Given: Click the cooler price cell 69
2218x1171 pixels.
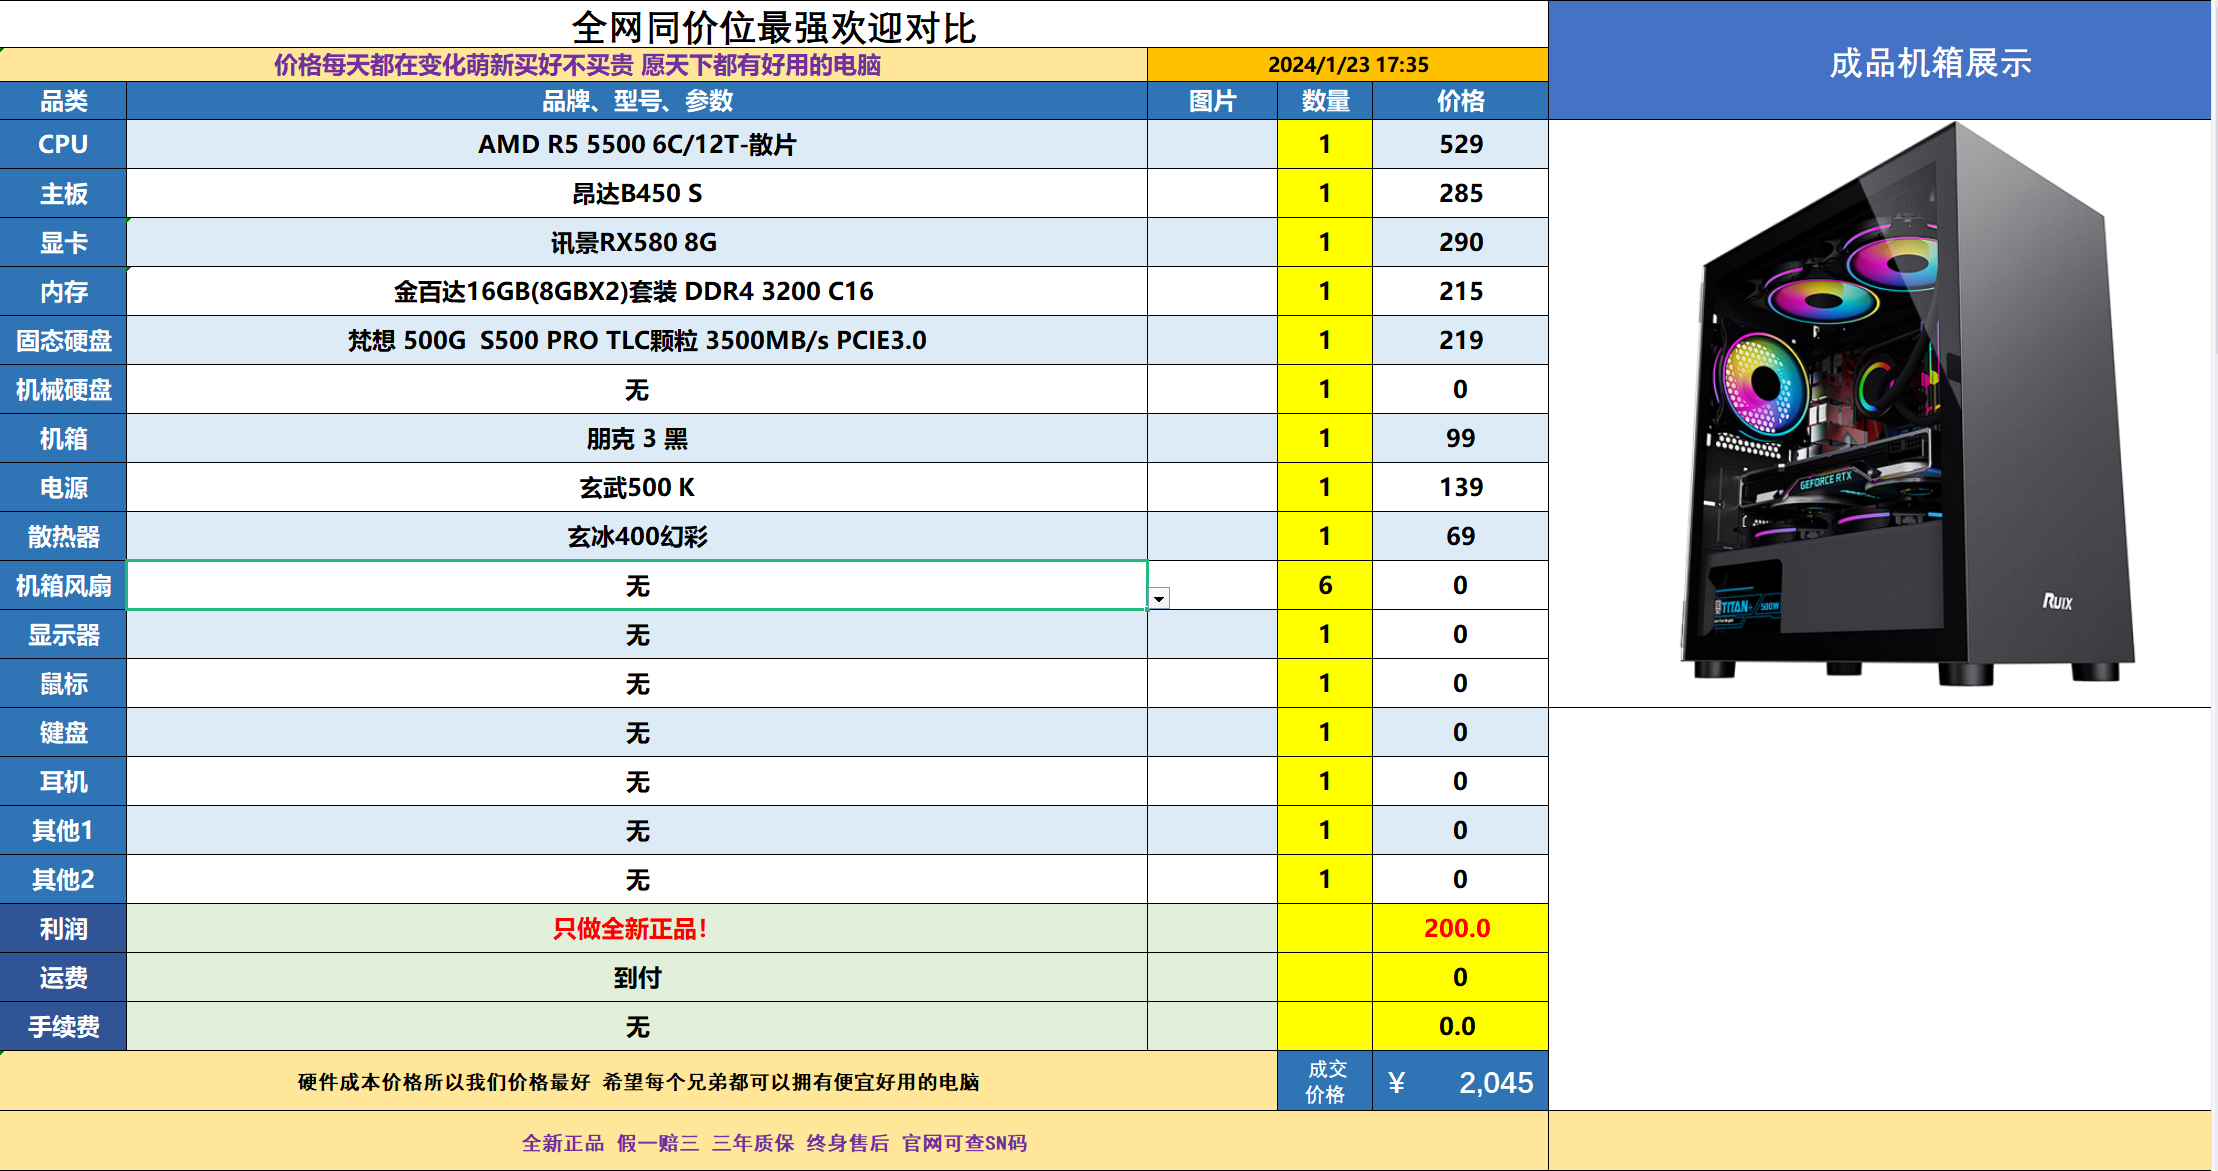Looking at the screenshot, I should coord(1460,536).
